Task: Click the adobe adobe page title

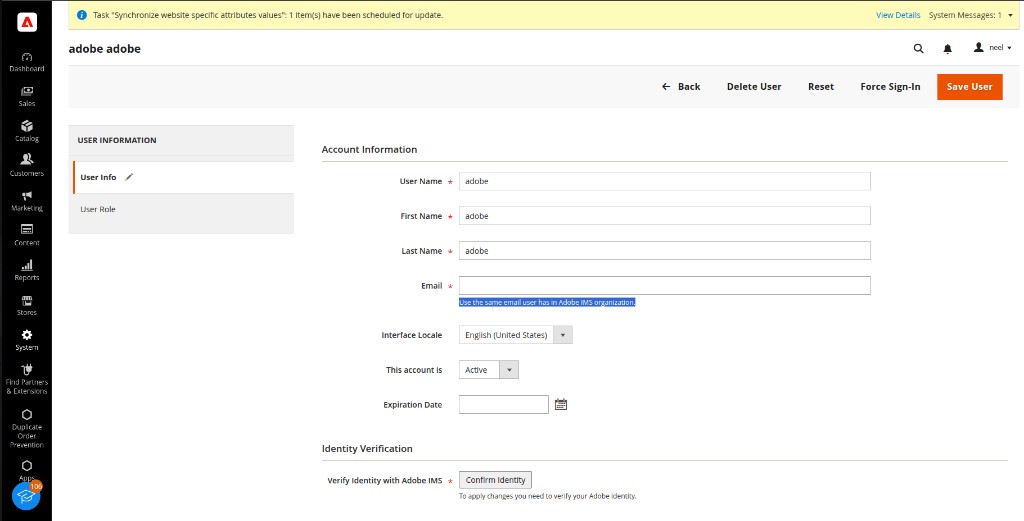Action: 104,49
